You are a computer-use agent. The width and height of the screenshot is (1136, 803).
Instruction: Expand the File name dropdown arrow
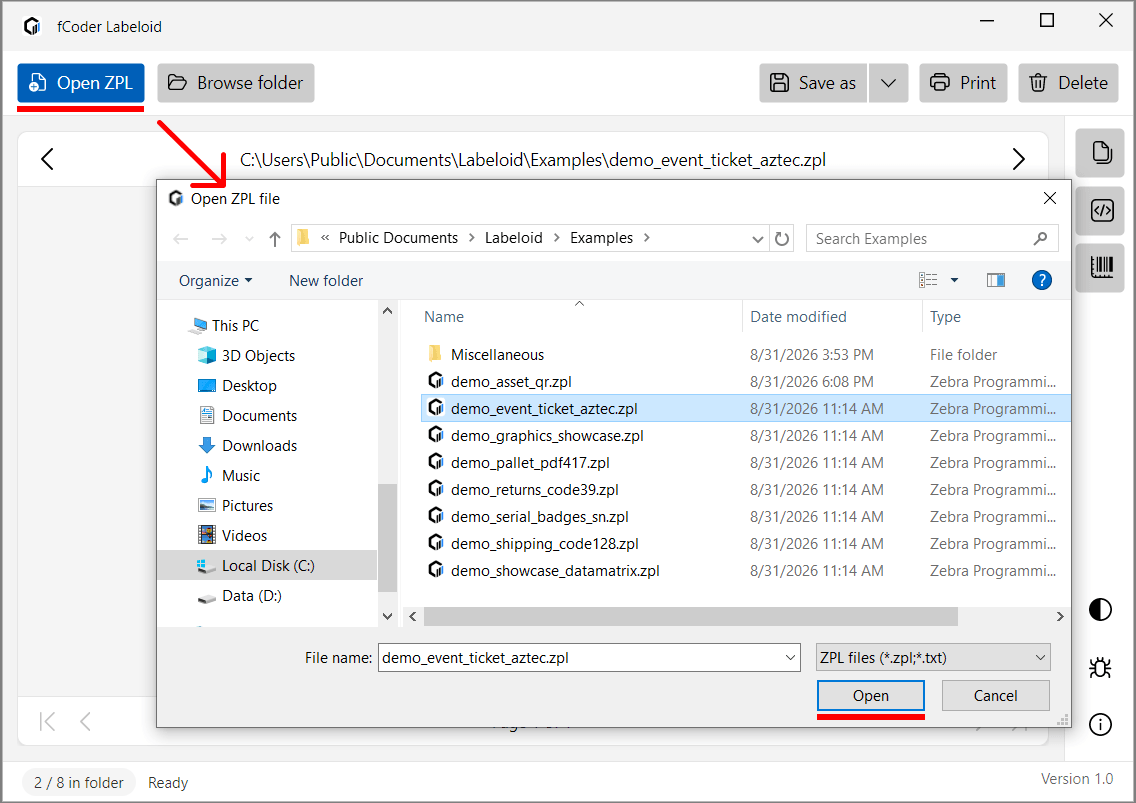tap(790, 657)
